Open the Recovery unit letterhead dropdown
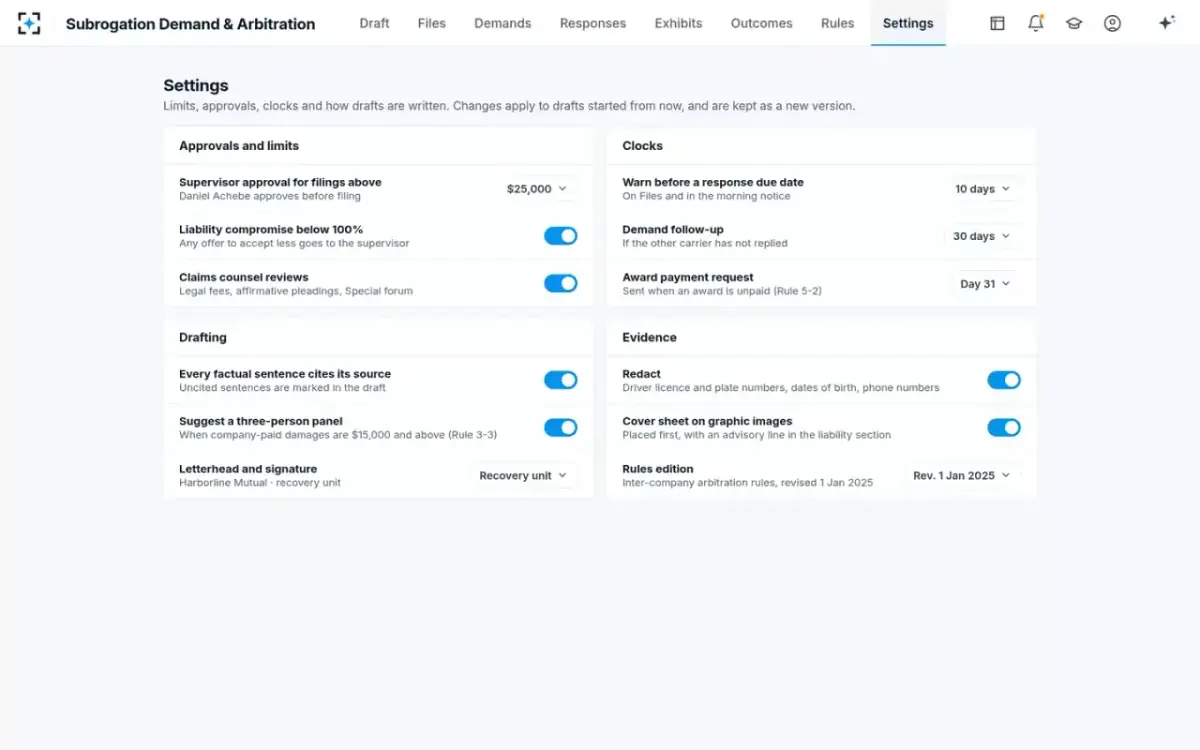Viewport: 1200px width, 750px height. 523,476
